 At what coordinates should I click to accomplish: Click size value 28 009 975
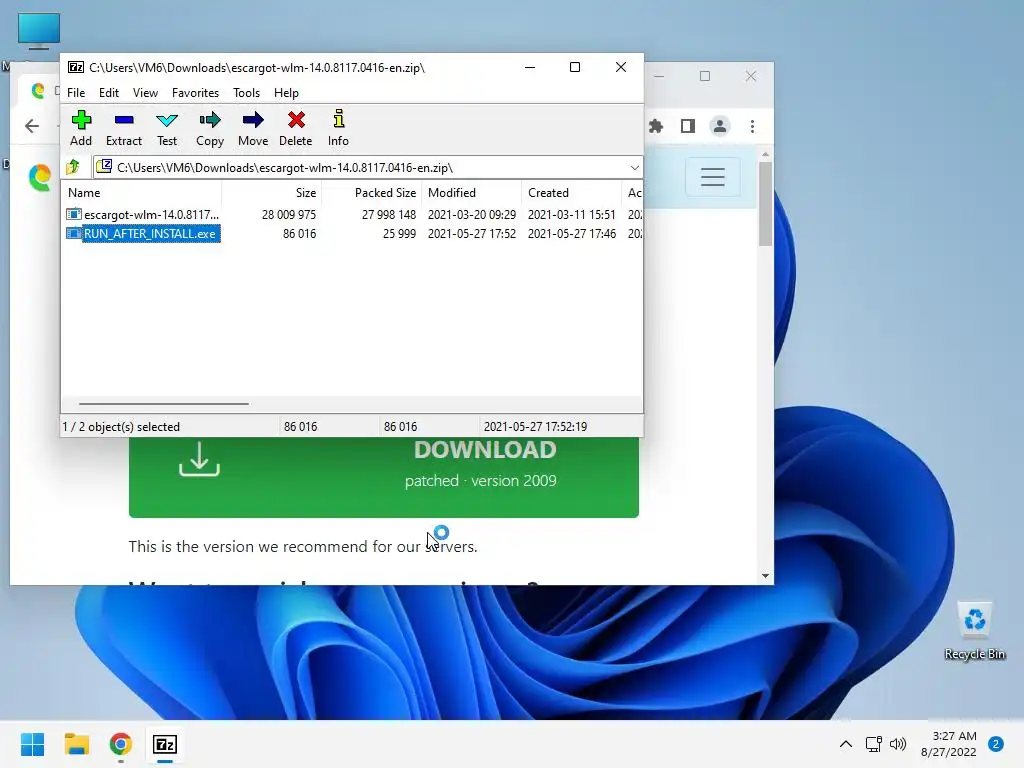coord(289,214)
